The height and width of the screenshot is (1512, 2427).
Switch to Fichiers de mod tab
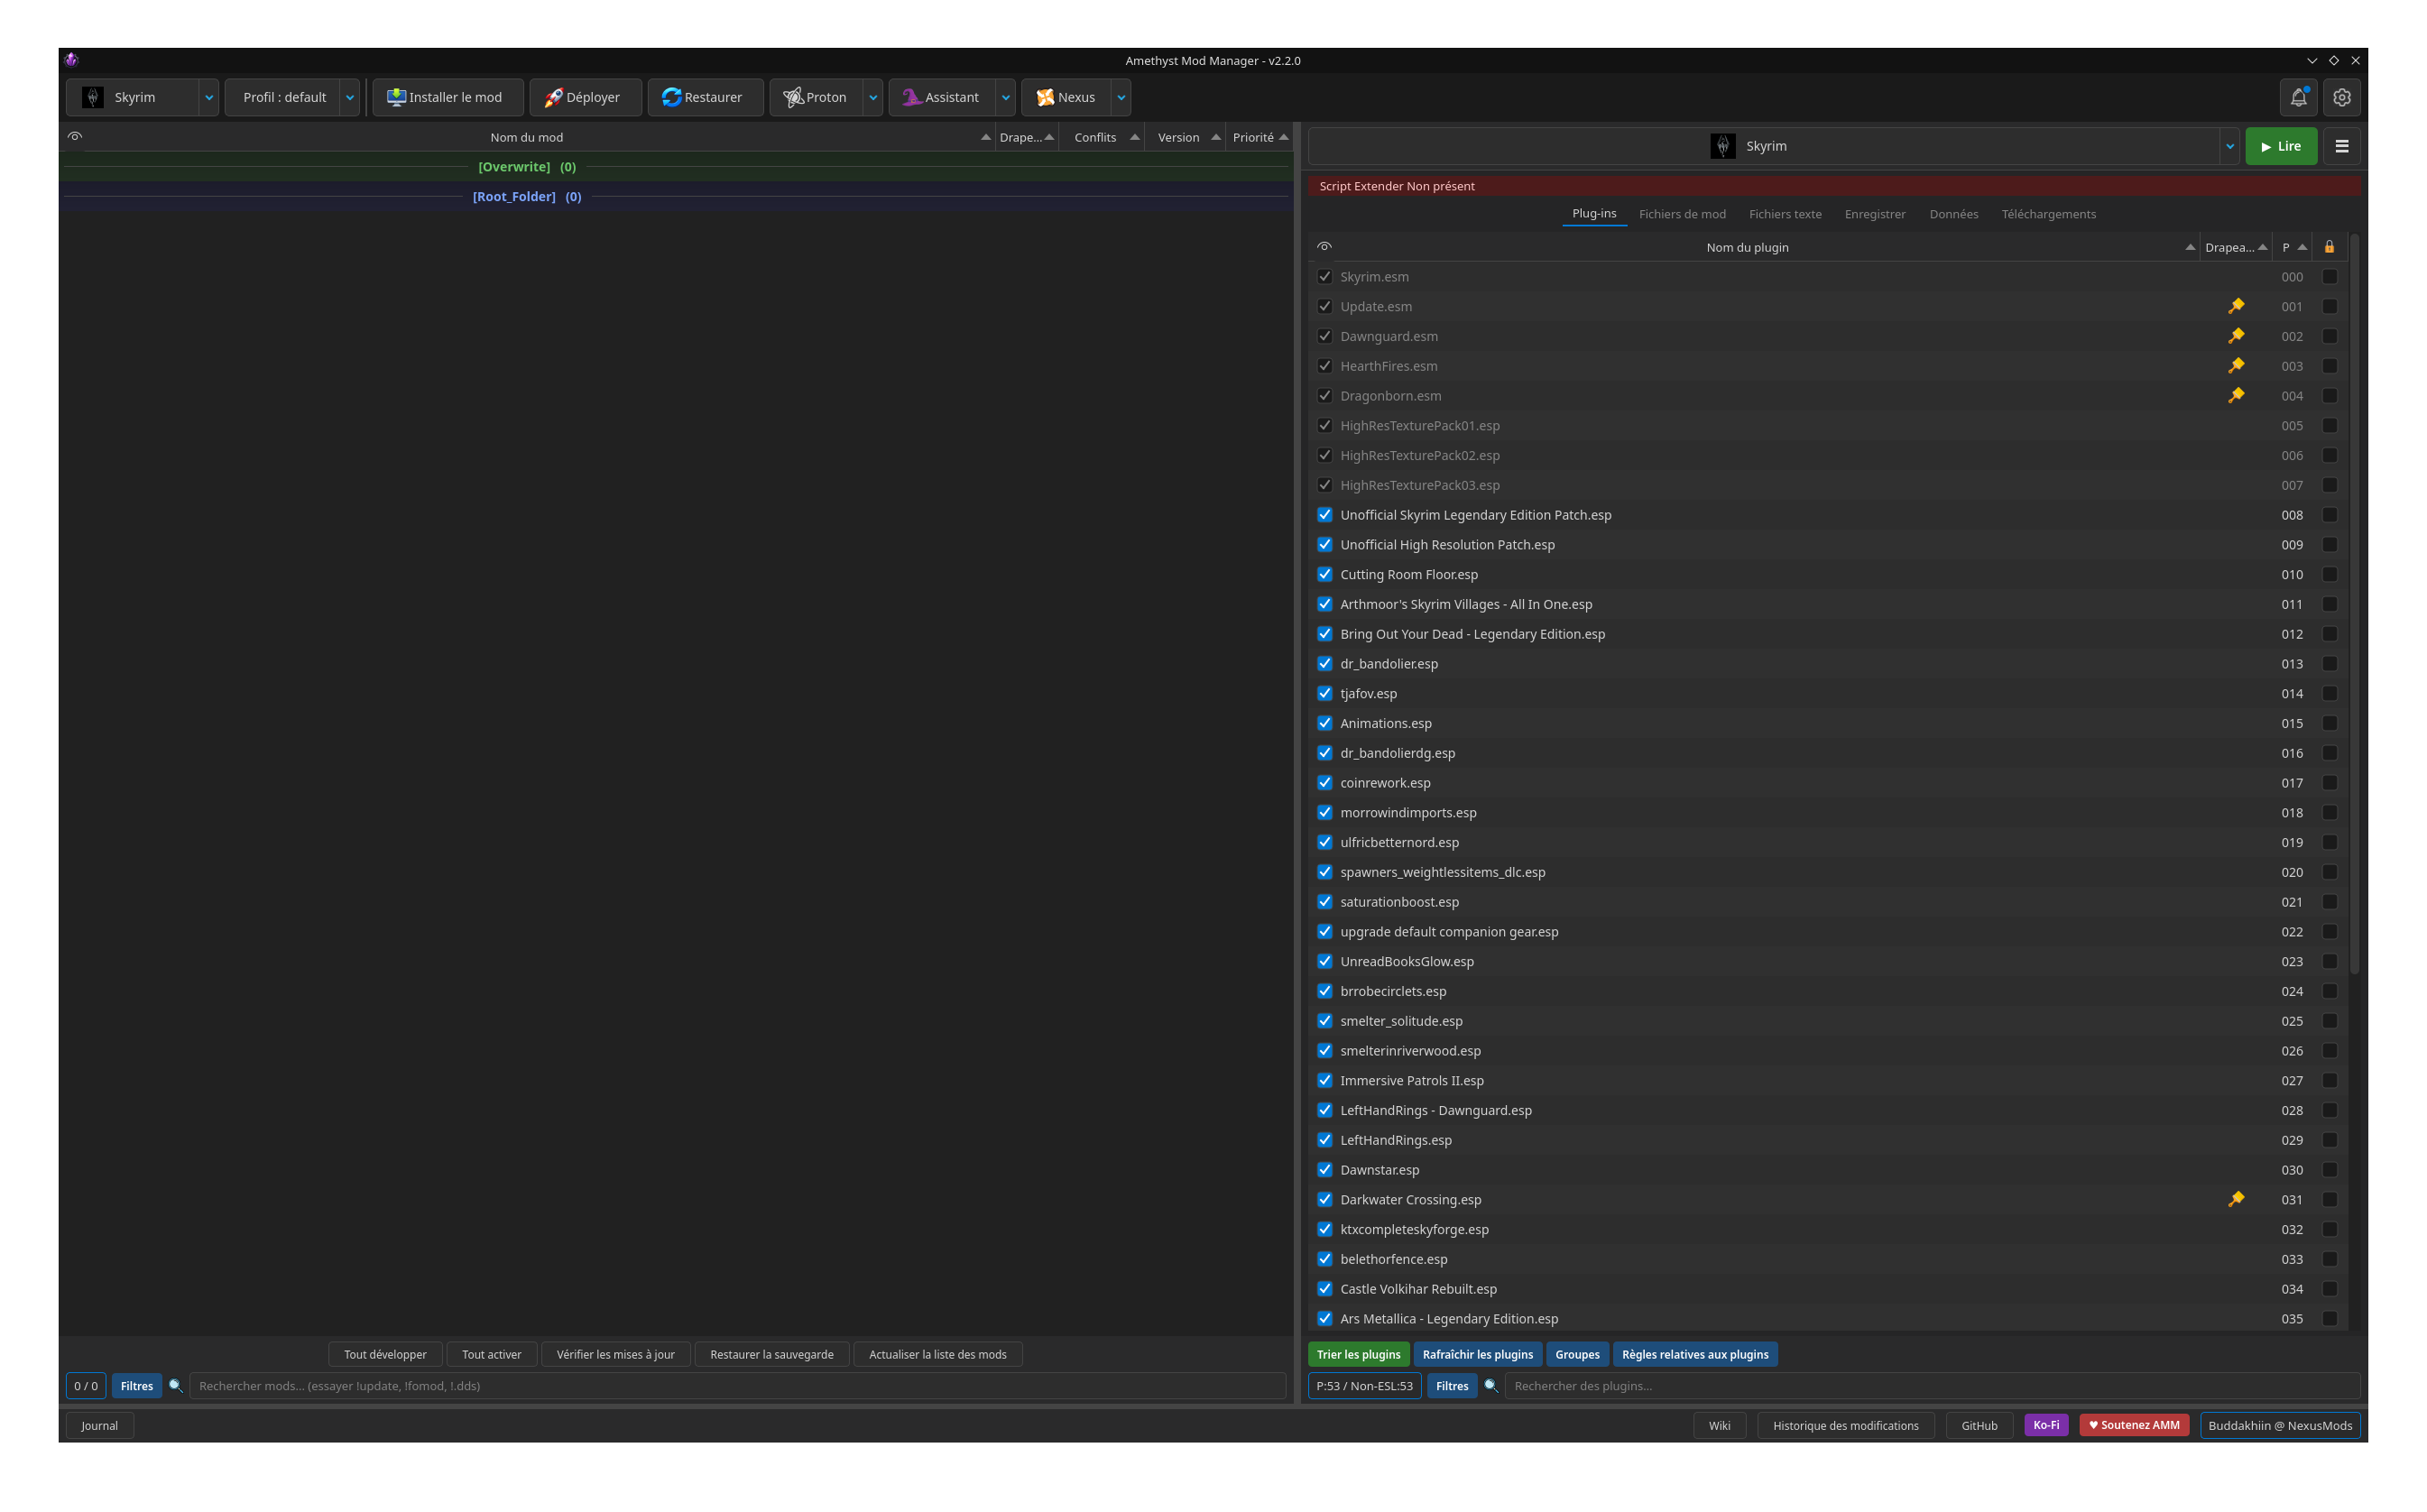(1682, 214)
